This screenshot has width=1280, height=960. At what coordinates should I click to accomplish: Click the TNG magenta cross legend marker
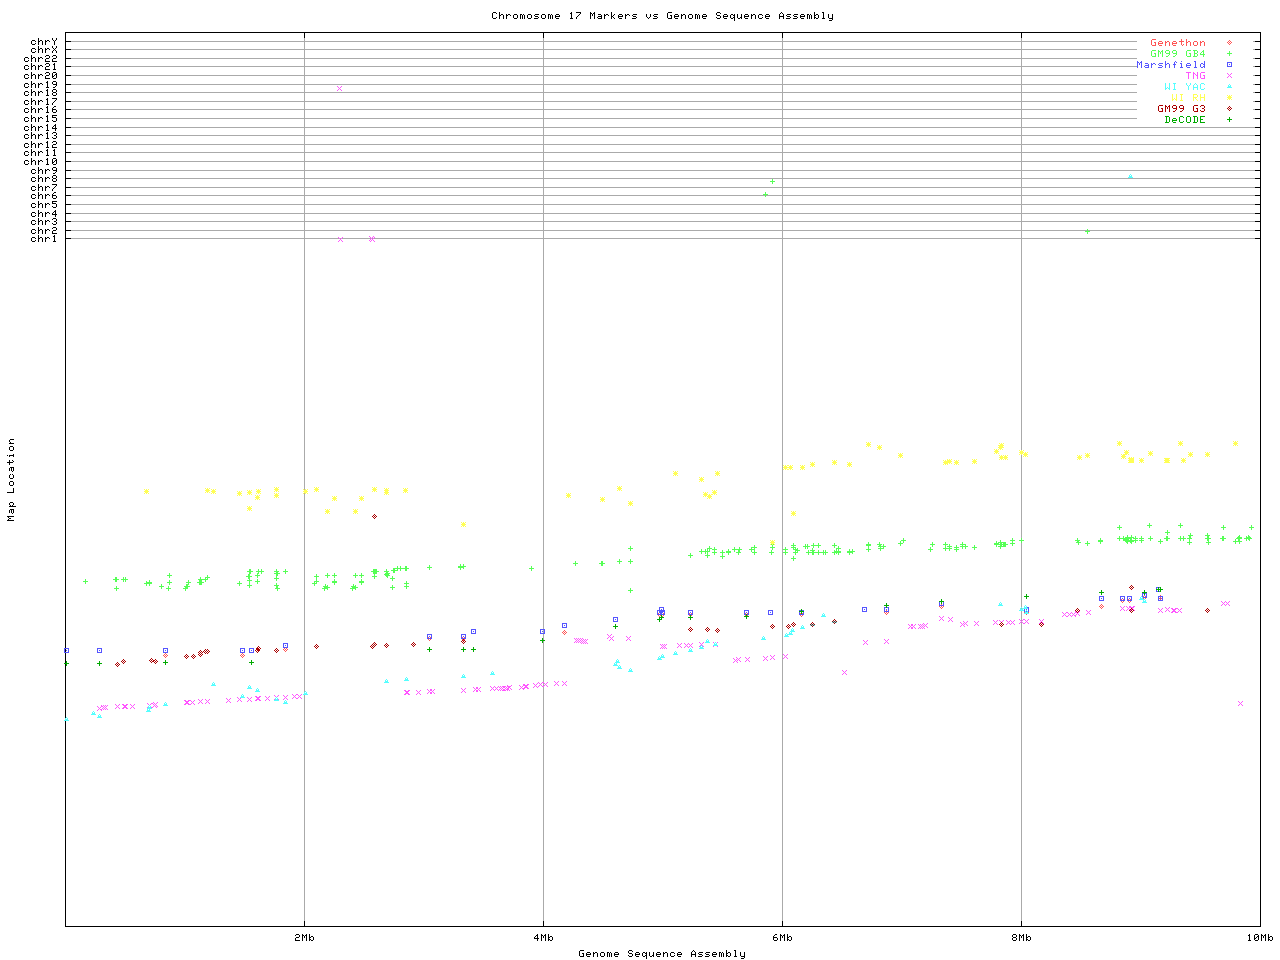tap(1229, 76)
